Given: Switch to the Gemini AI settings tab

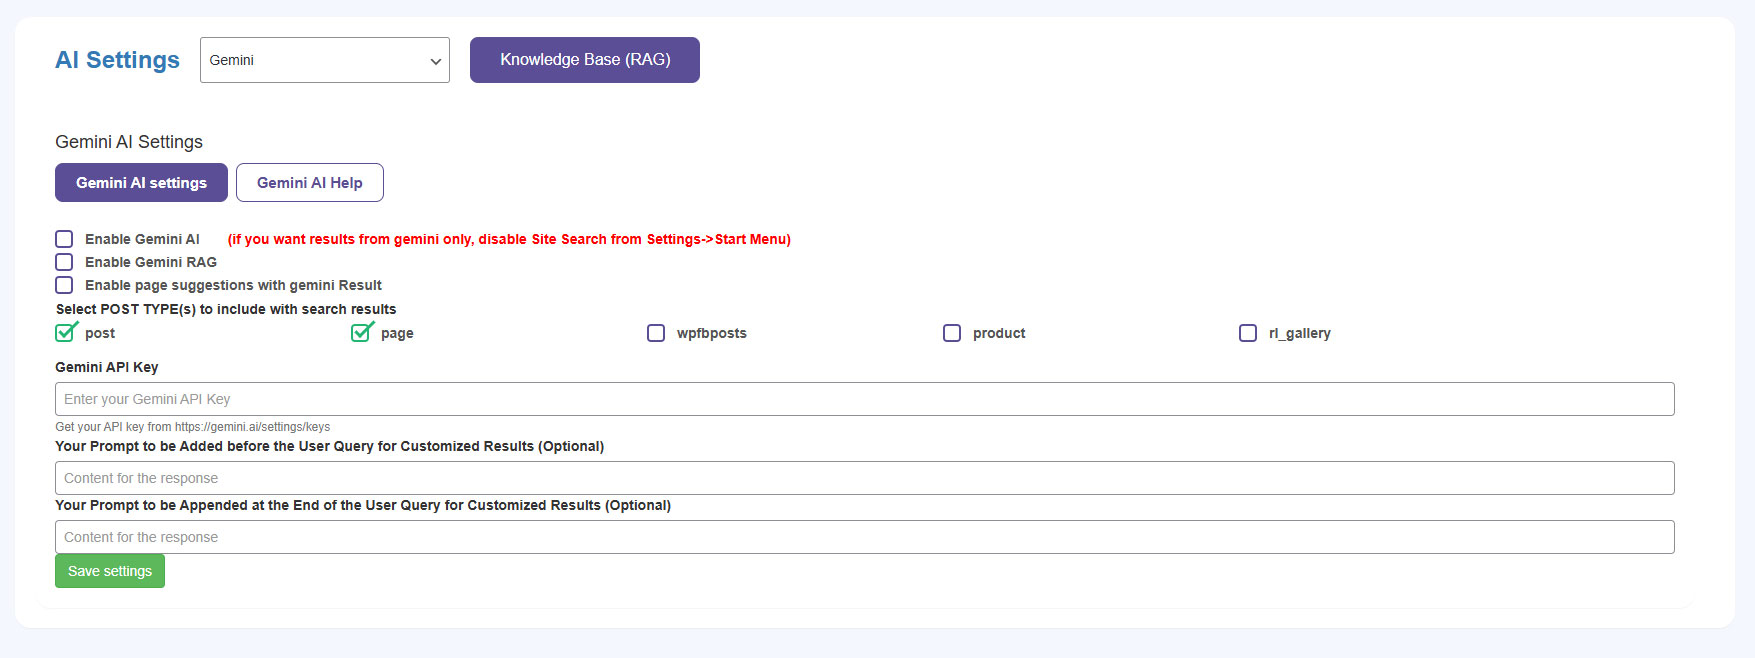Looking at the screenshot, I should pos(141,183).
